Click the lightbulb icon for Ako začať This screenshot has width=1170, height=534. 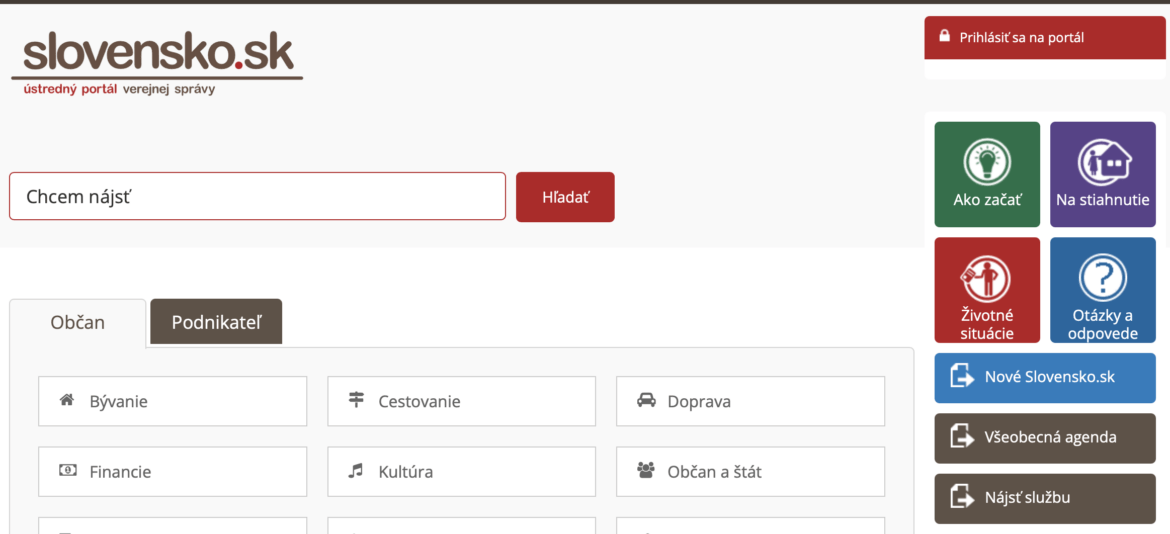tap(986, 162)
